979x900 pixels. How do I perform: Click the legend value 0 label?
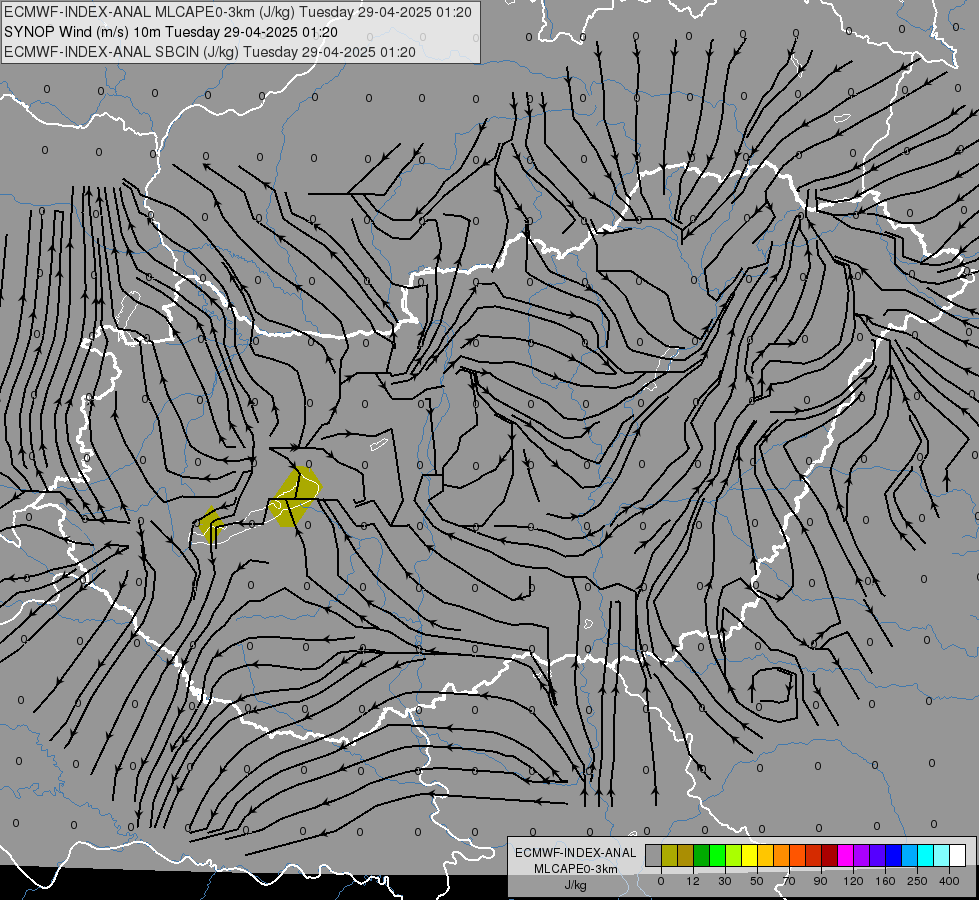coord(661,881)
